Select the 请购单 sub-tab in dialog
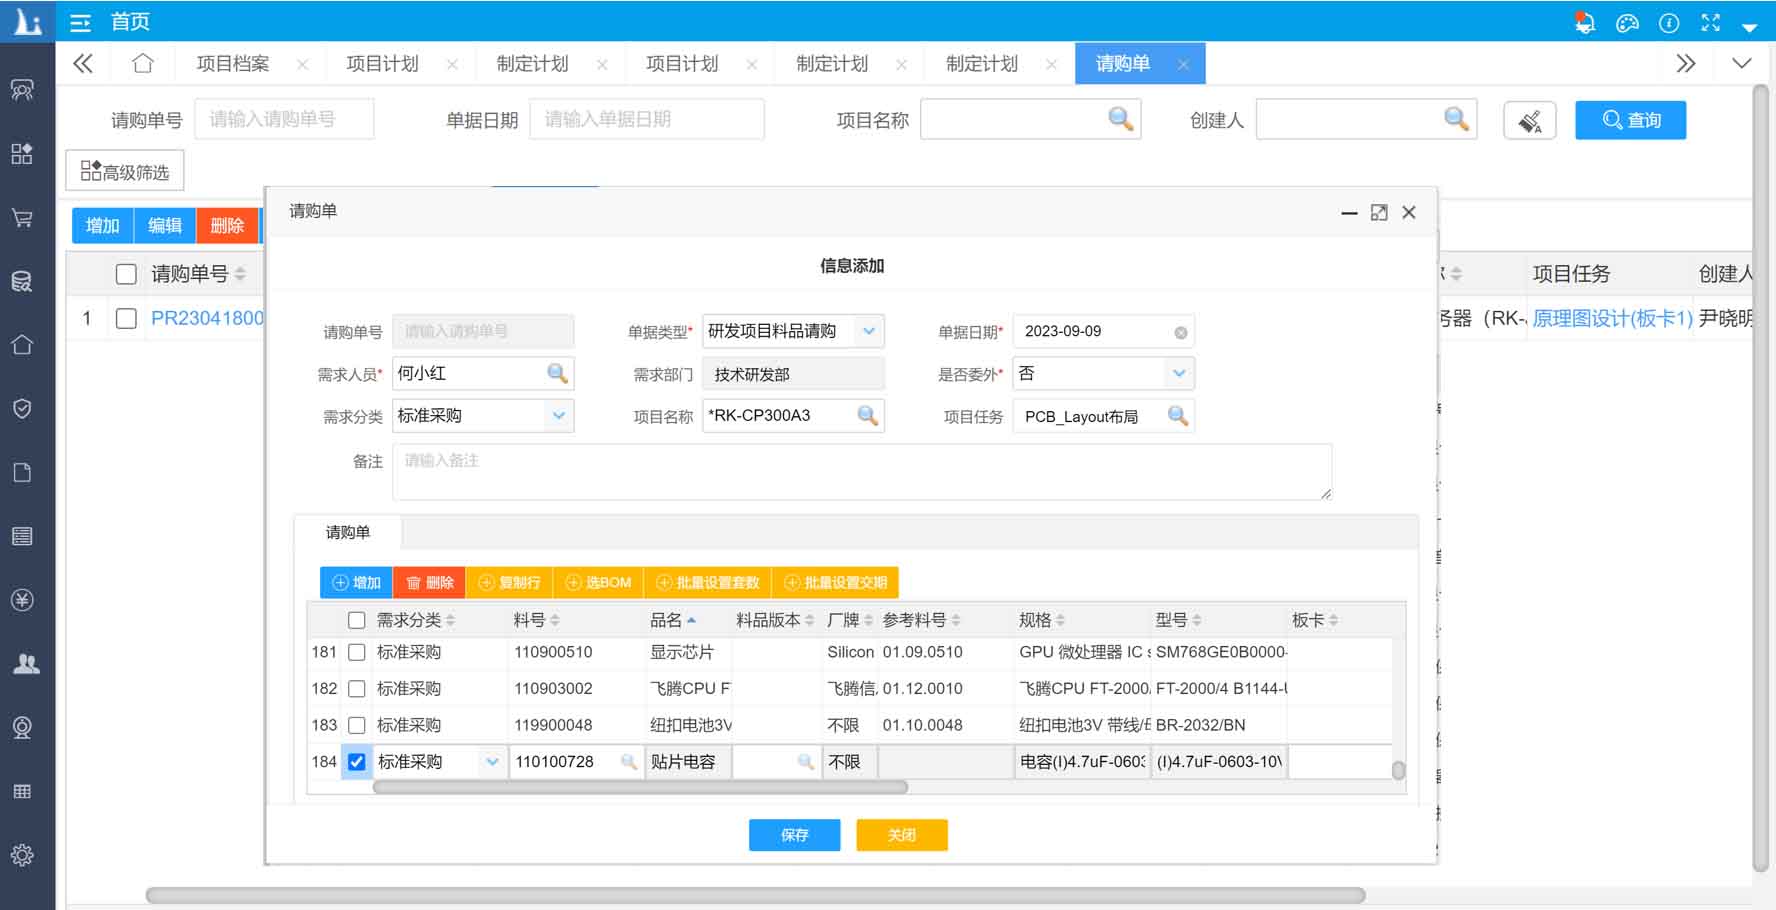Viewport: 1776px width, 910px height. [x=348, y=532]
